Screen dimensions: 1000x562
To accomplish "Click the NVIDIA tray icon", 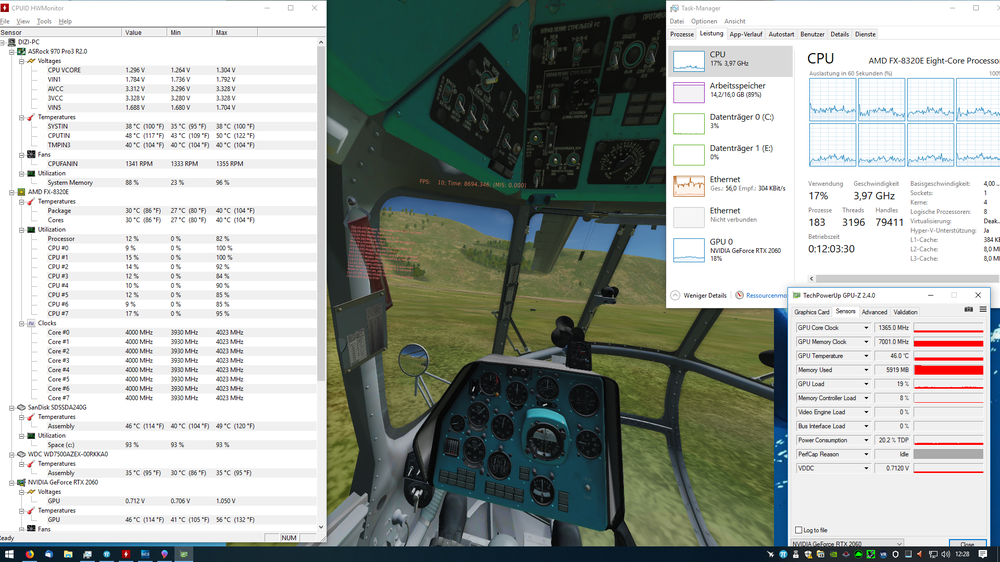I will 833,554.
